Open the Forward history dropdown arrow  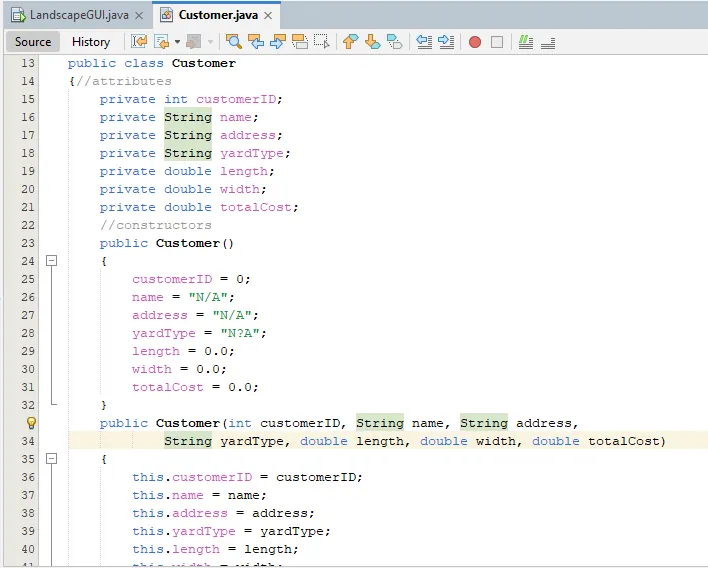coord(210,42)
